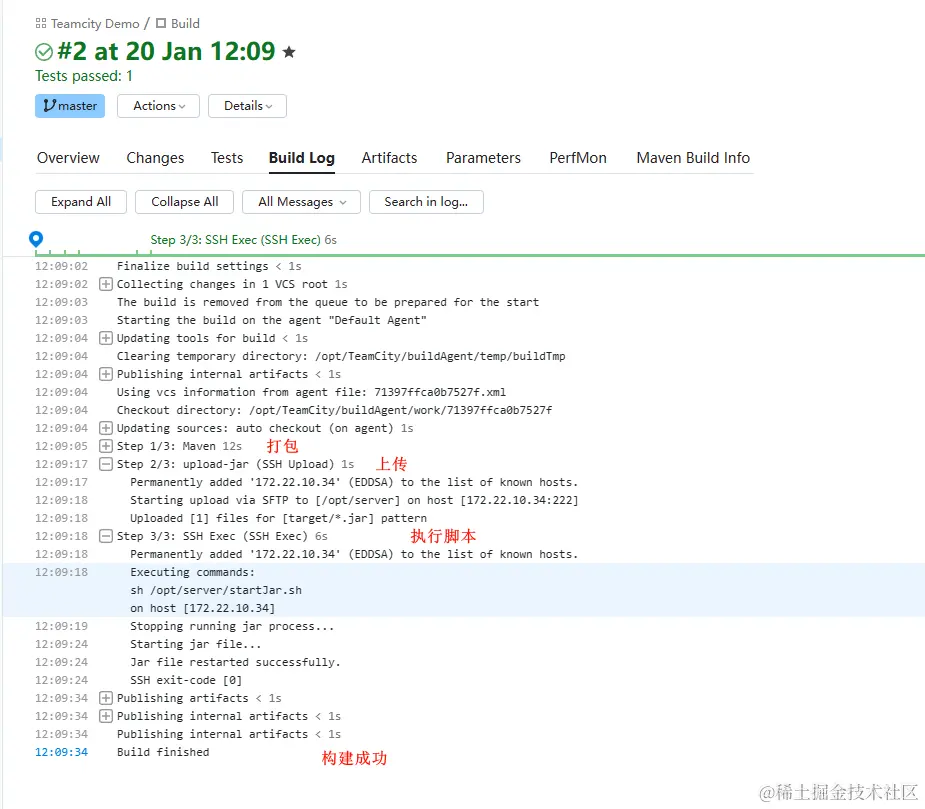The height and width of the screenshot is (809, 925).
Task: Click the Stopping running jar process line
Action: (x=232, y=626)
